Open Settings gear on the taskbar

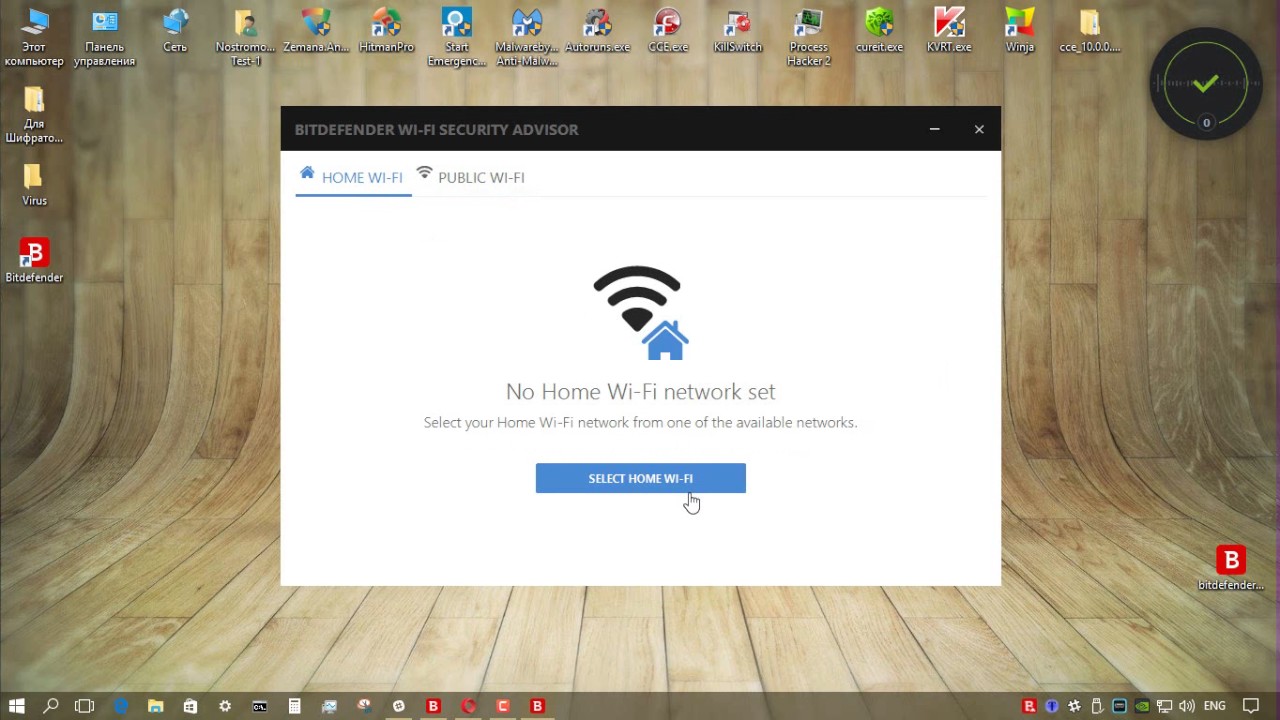click(225, 706)
